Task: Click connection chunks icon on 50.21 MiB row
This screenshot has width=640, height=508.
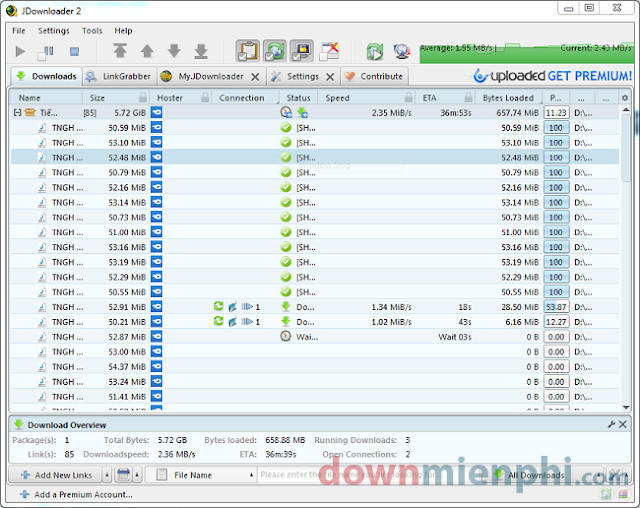Action: 247,322
